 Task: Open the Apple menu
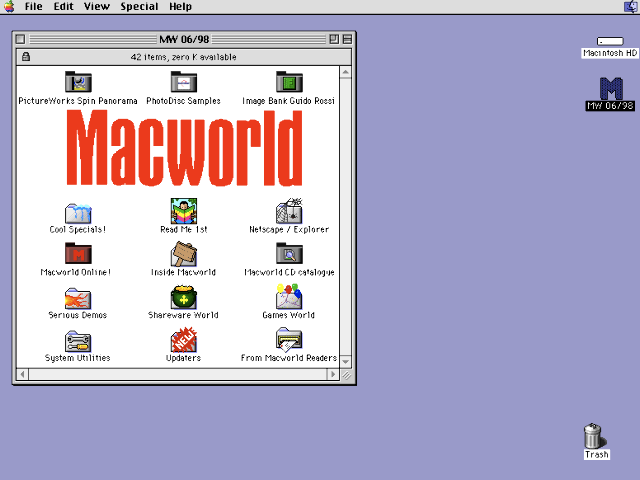9,7
